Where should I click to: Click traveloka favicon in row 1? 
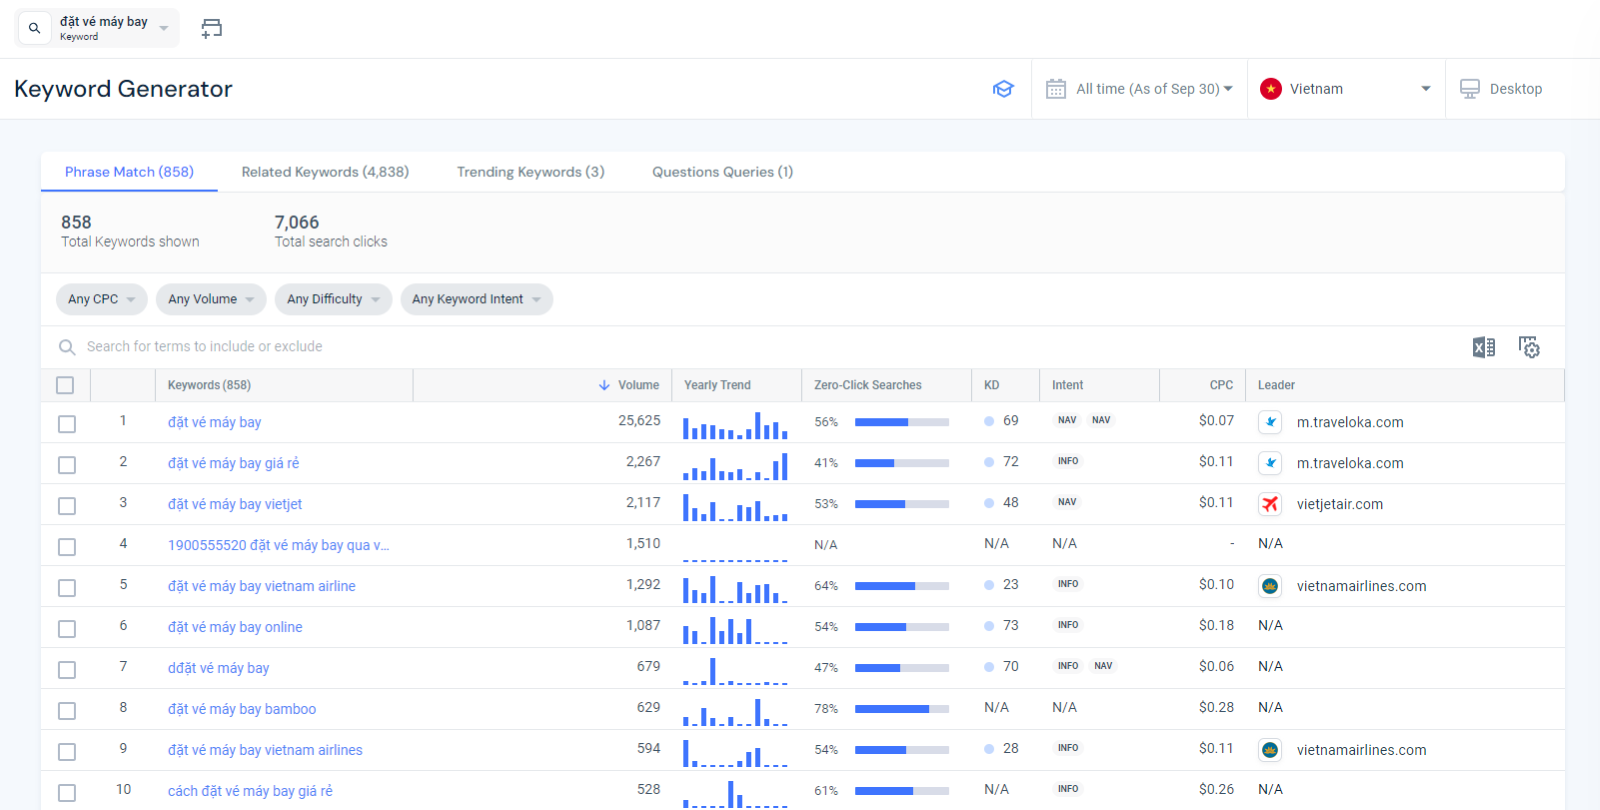1270,422
